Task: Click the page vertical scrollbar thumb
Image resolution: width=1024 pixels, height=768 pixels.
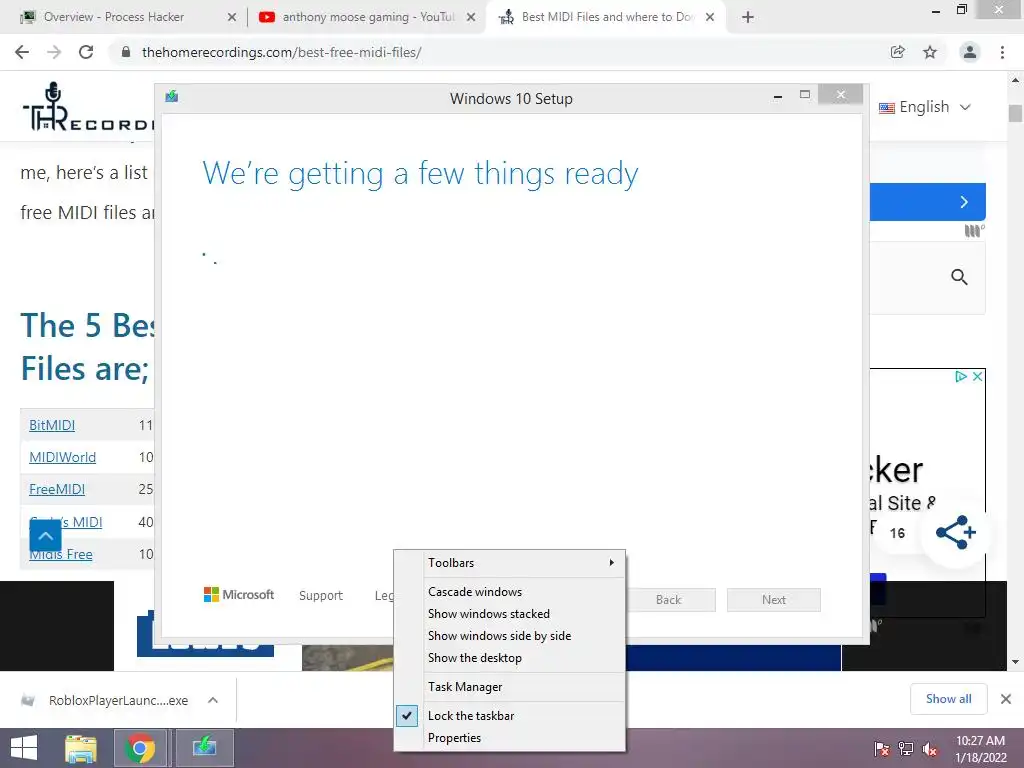Action: pyautogui.click(x=1015, y=113)
